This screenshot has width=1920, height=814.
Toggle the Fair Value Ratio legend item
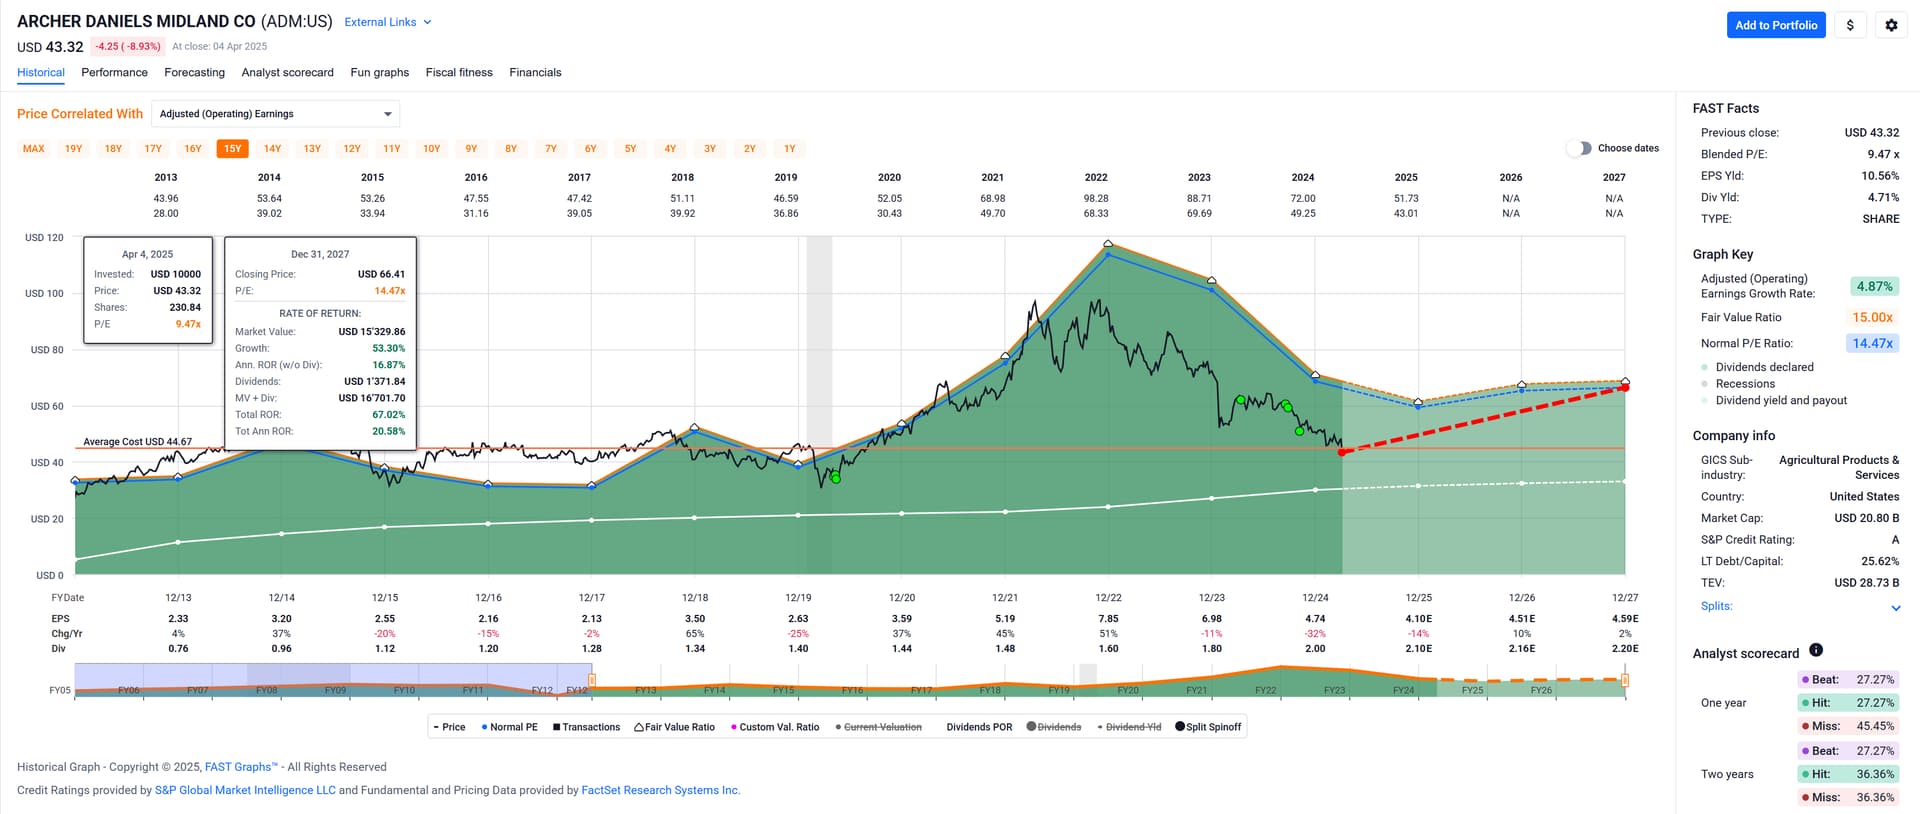point(674,727)
